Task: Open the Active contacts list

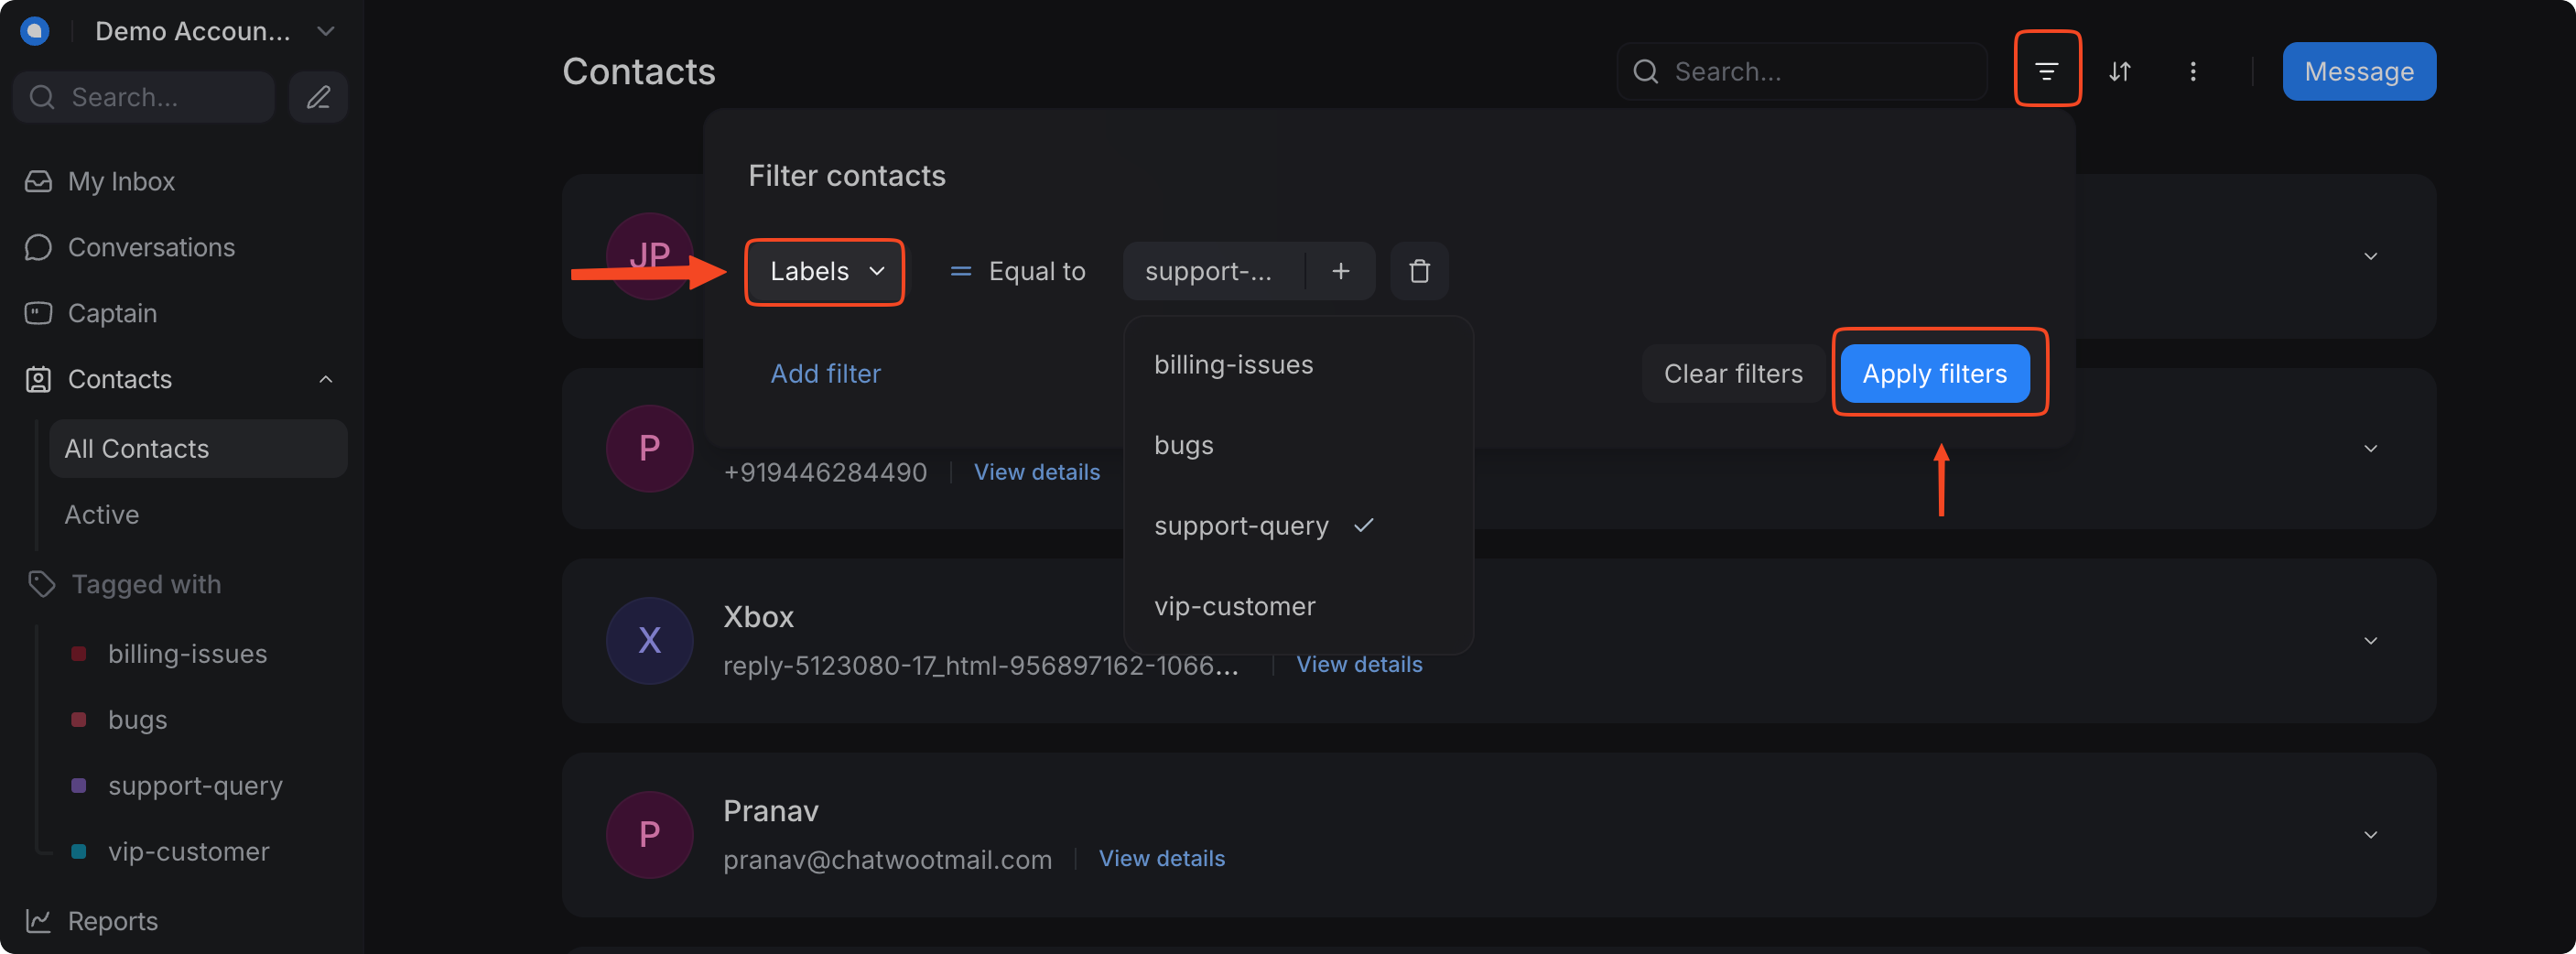Action: coord(101,515)
